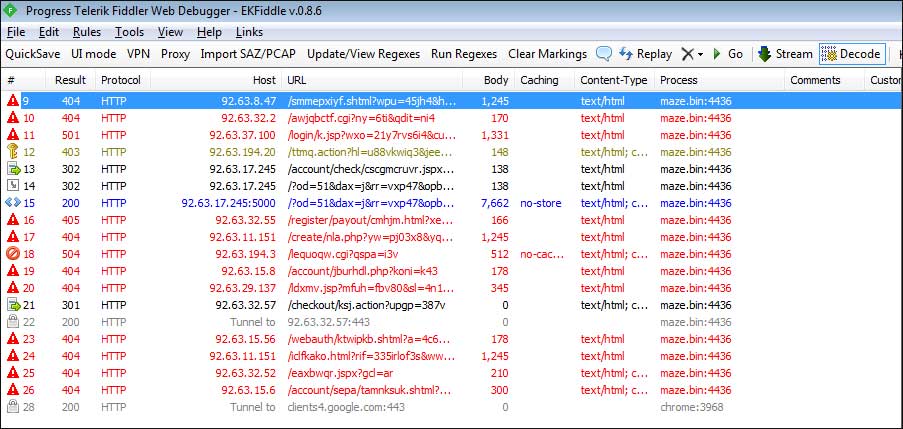The height and width of the screenshot is (429, 903).
Task: Click the Go button
Action: (727, 54)
